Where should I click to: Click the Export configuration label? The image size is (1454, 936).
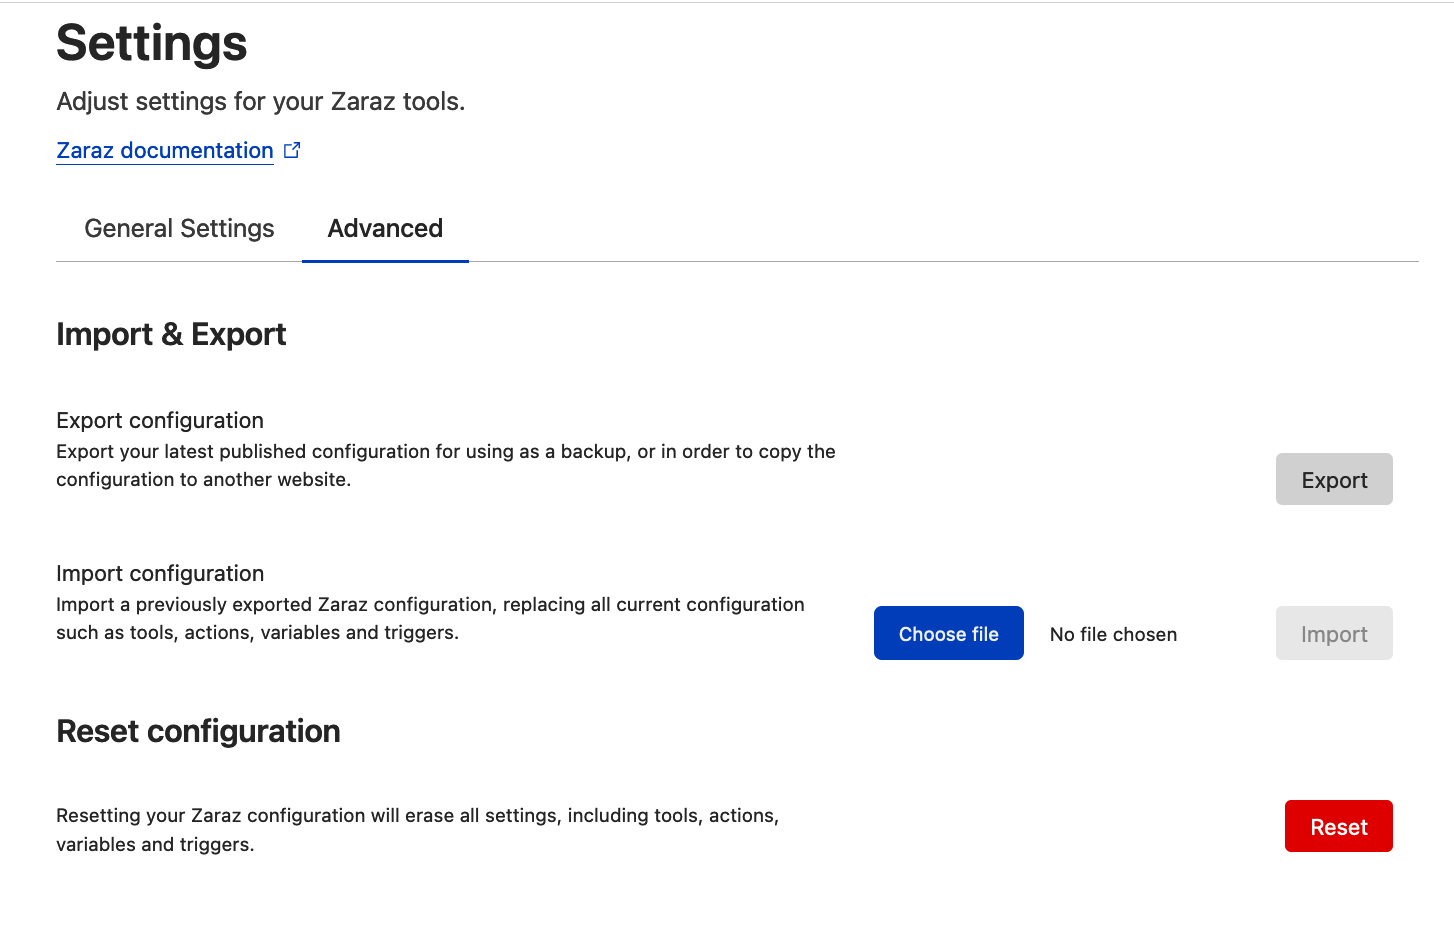tap(159, 420)
